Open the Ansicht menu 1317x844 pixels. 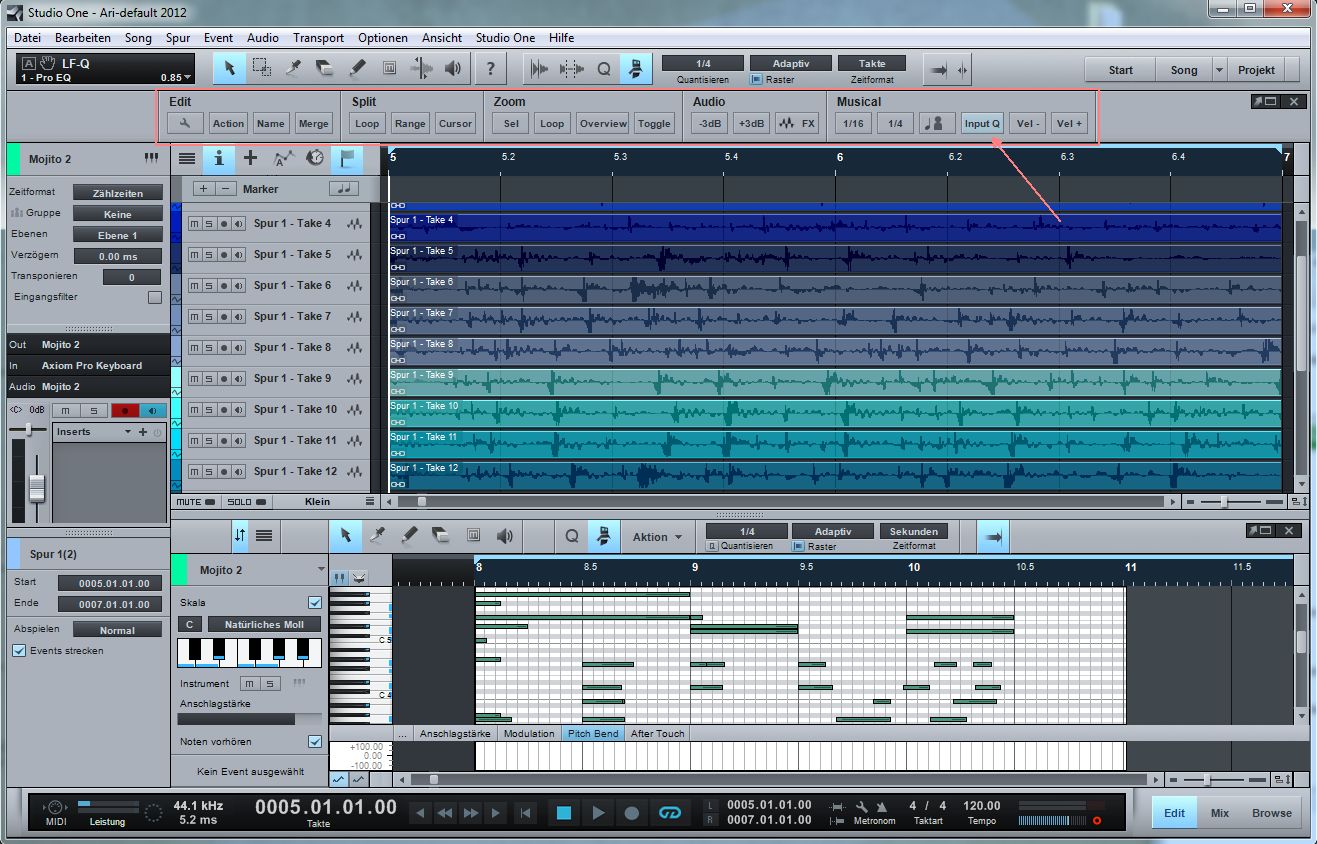[442, 38]
